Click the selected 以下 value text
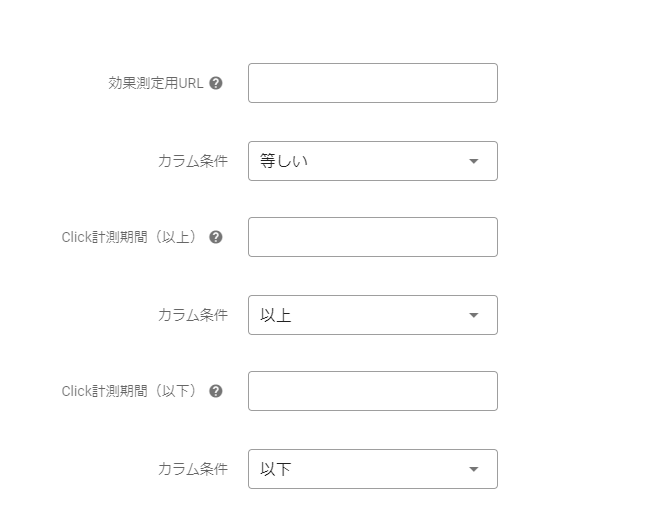Viewport: 659px width, 516px height. tap(275, 469)
